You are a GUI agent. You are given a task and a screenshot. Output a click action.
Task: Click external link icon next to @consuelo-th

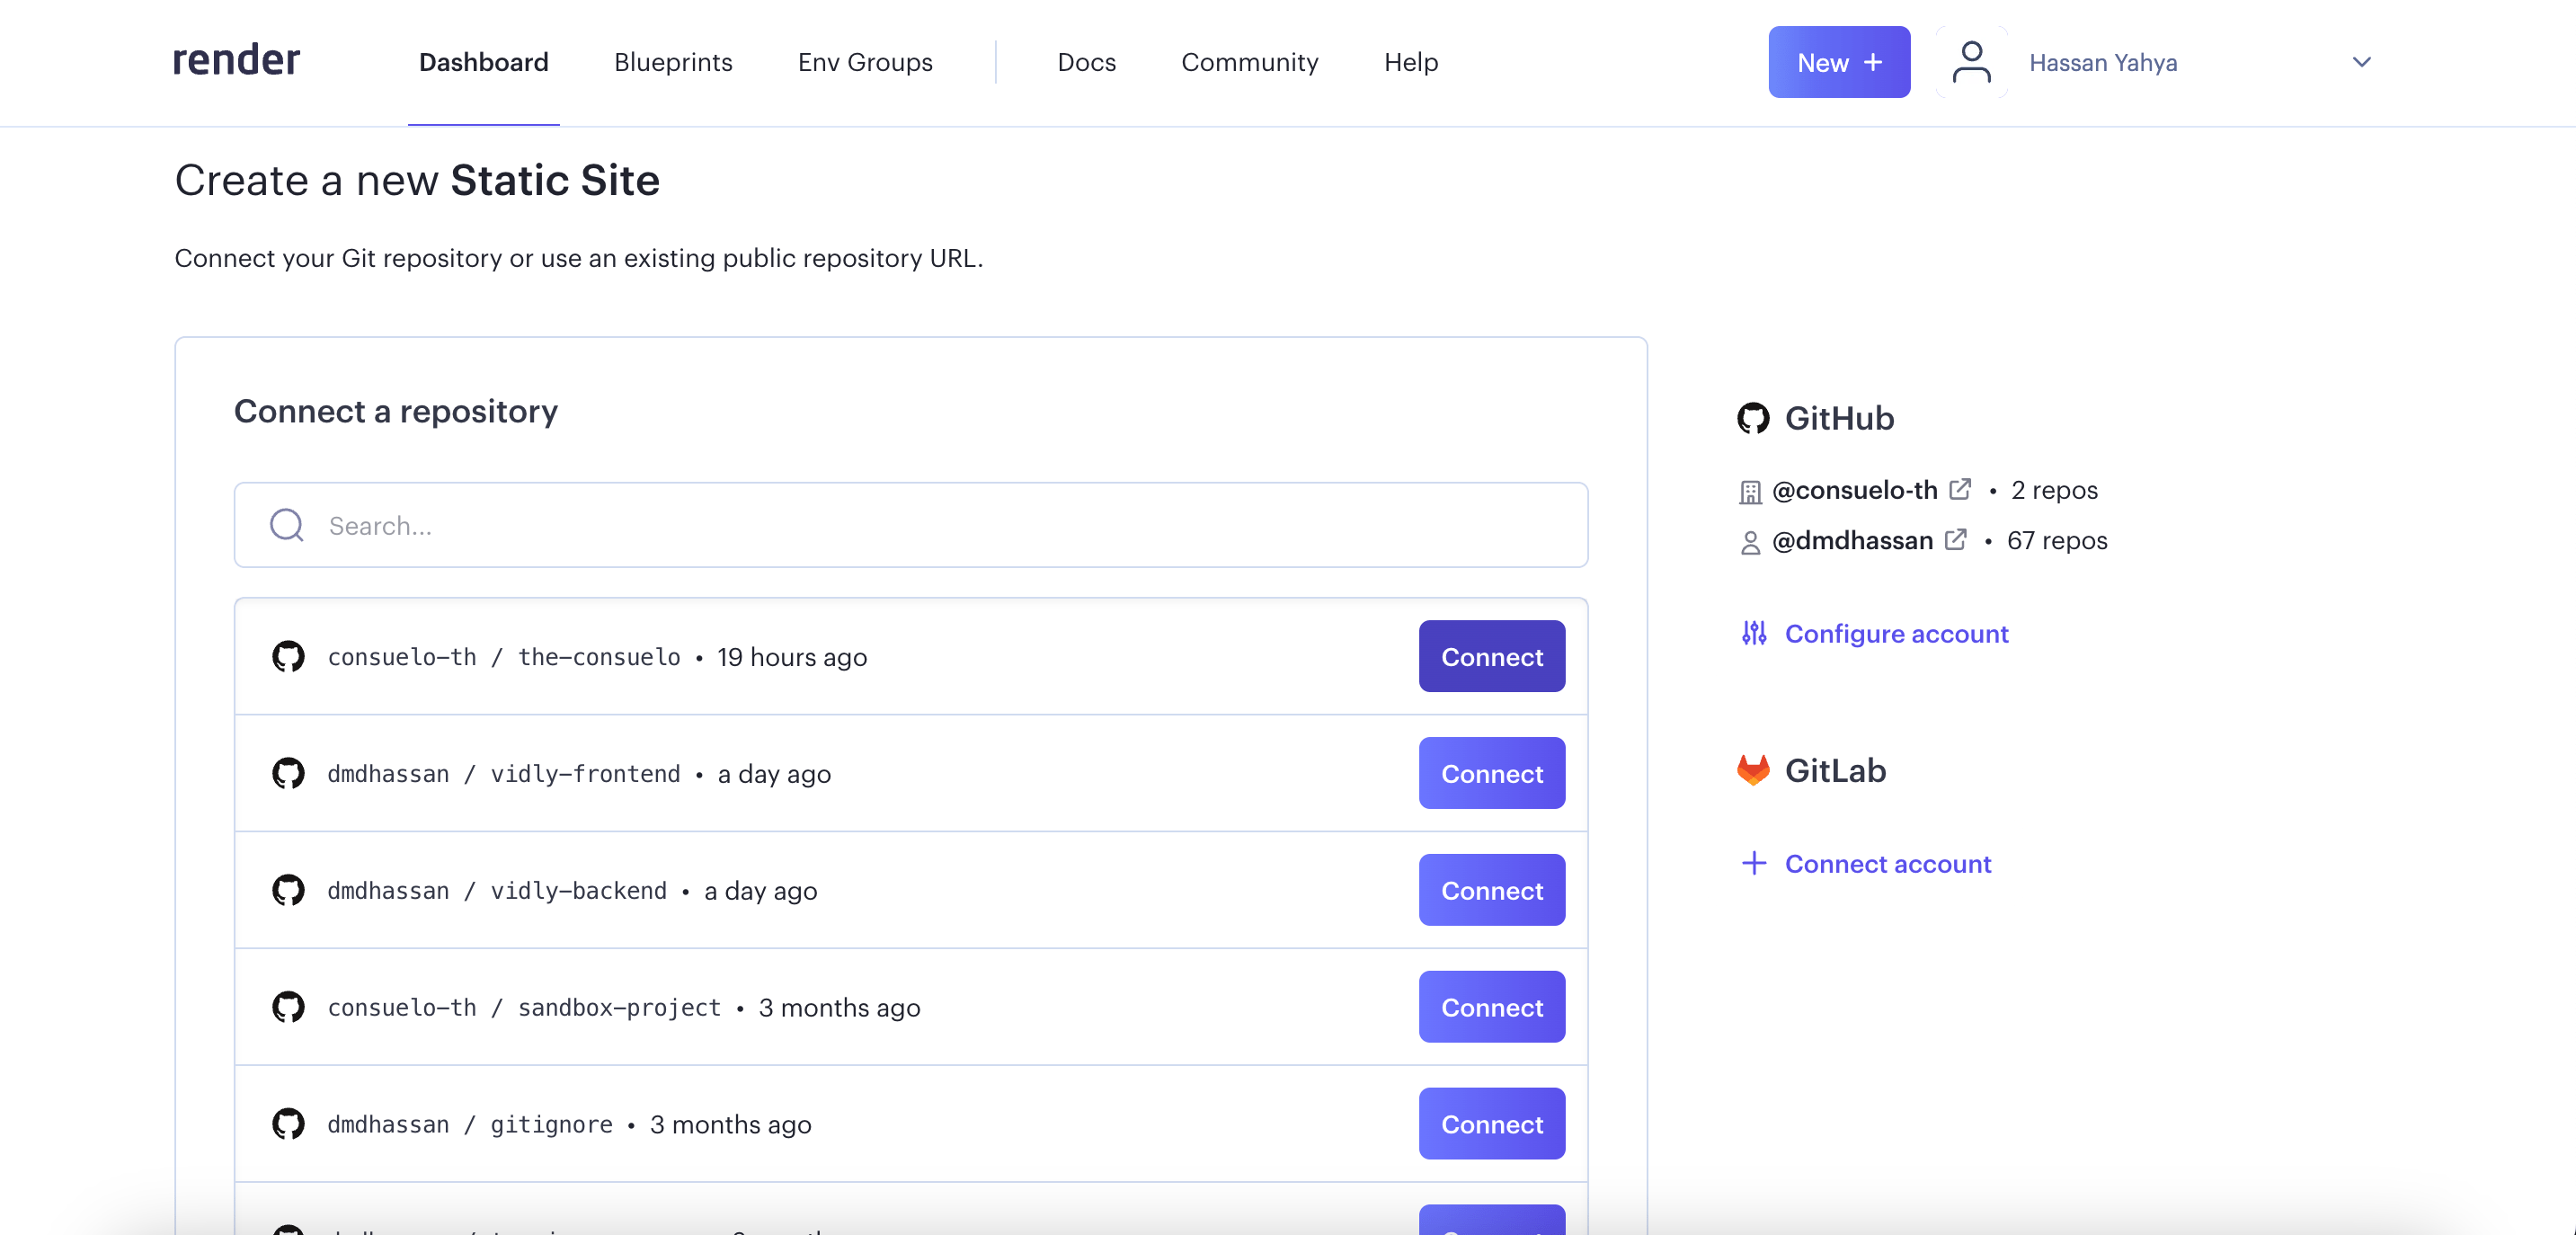tap(1960, 489)
